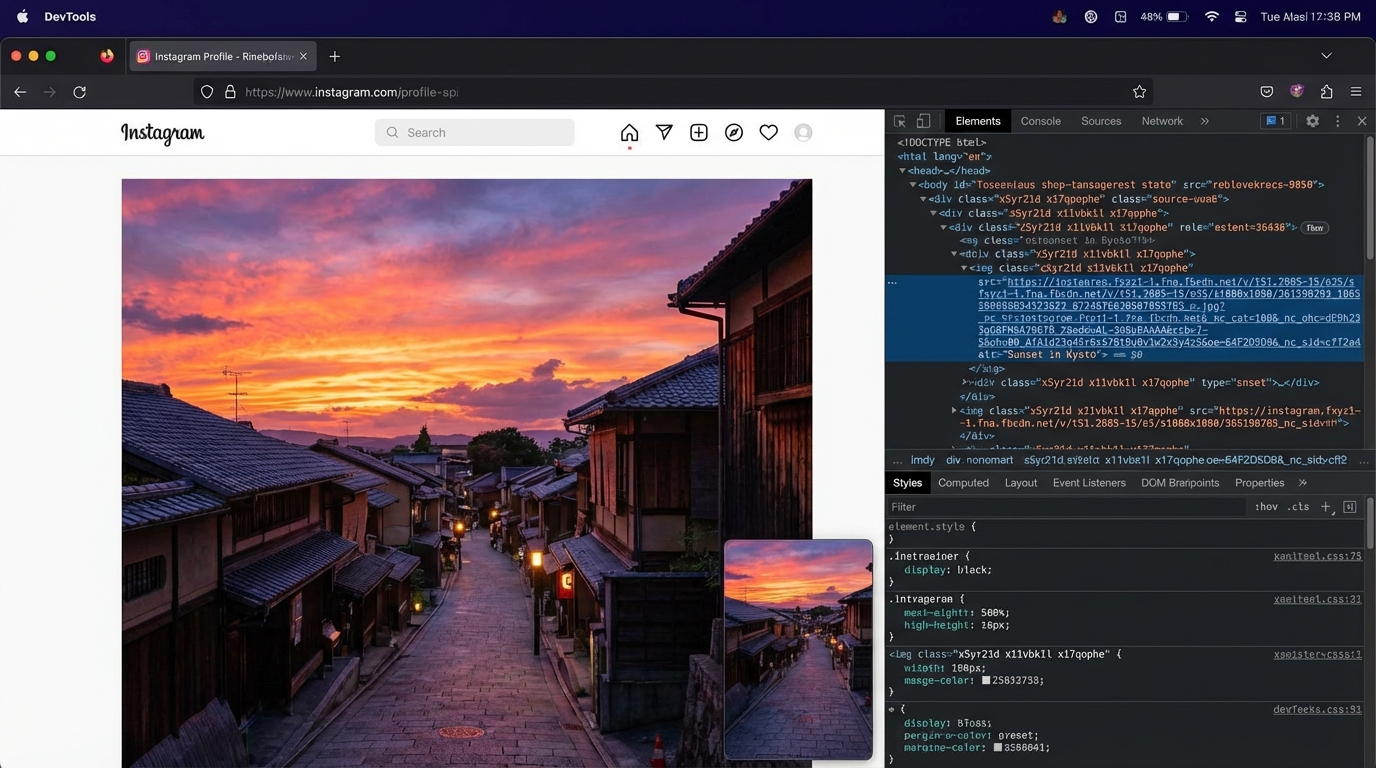The image size is (1376, 768).
Task: Select the Instagram Home icon
Action: click(628, 131)
